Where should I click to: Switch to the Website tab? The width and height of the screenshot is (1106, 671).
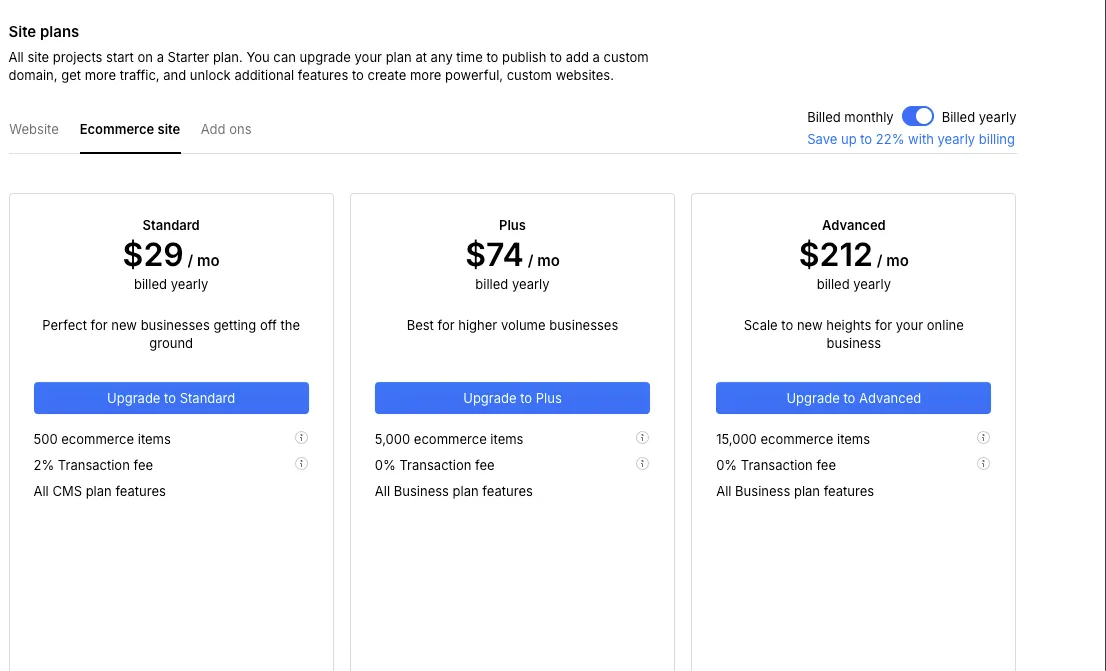coord(34,129)
